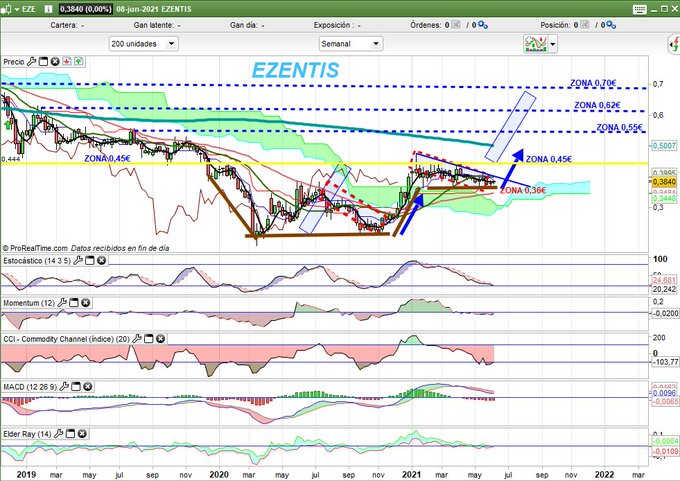
Task: Click the Cartera field in the status row
Action: 68,25
